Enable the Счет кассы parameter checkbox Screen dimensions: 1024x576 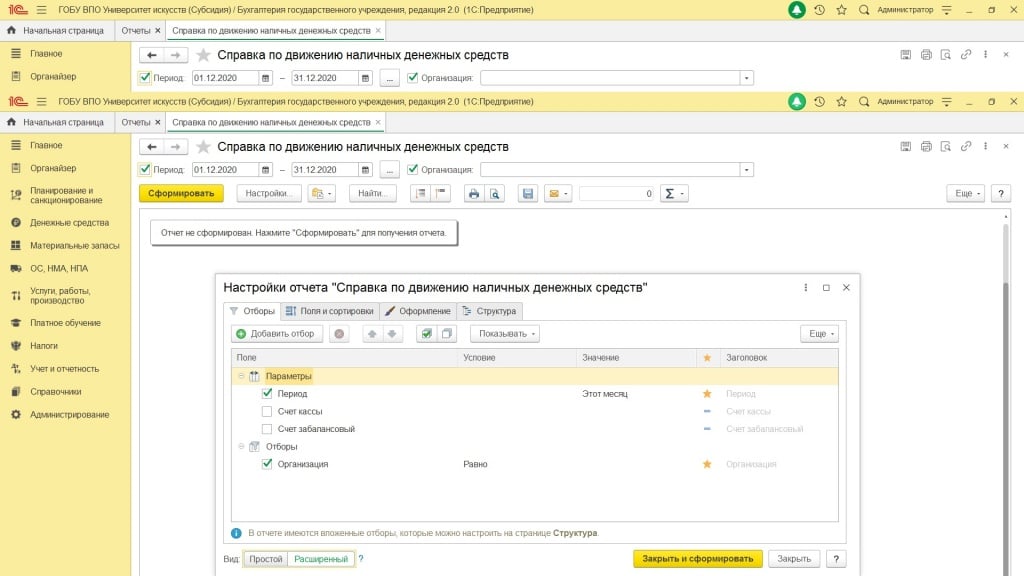267,411
